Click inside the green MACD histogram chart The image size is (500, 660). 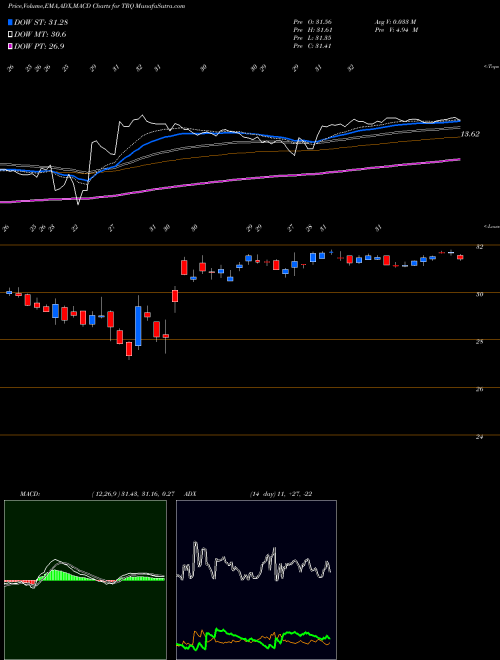point(85,580)
